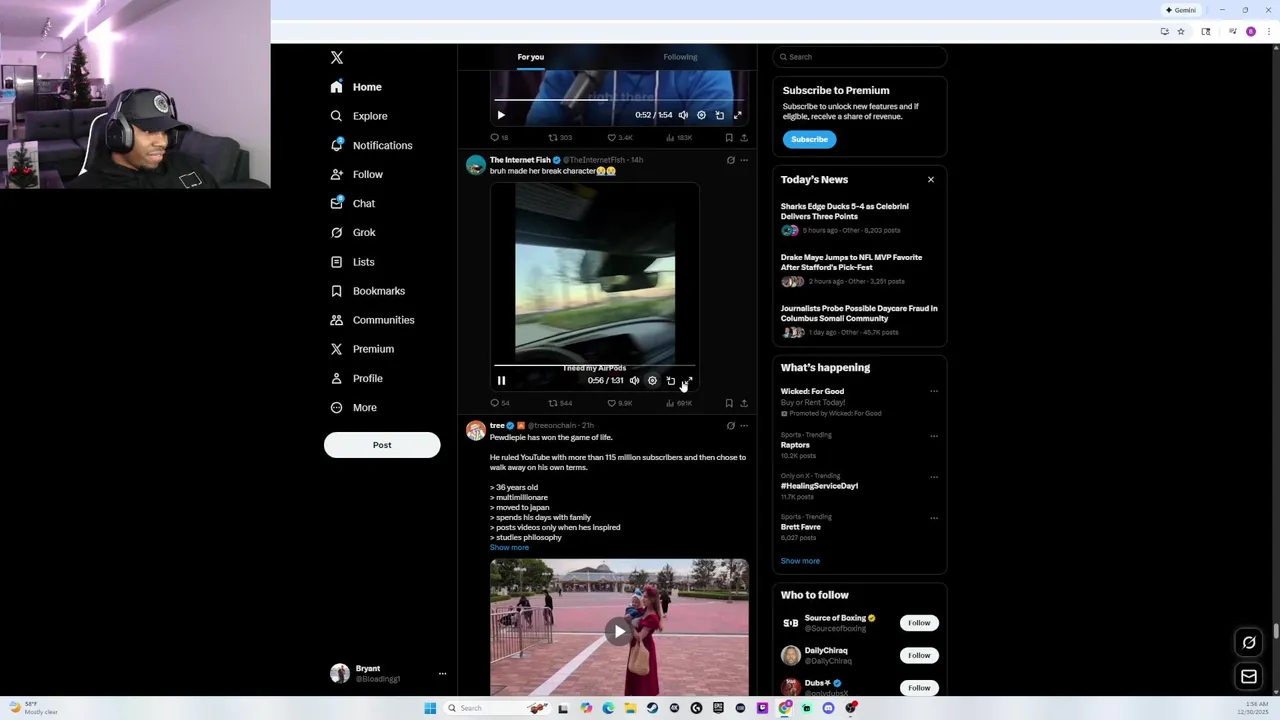Click the Subscribe button for Premium

(809, 139)
